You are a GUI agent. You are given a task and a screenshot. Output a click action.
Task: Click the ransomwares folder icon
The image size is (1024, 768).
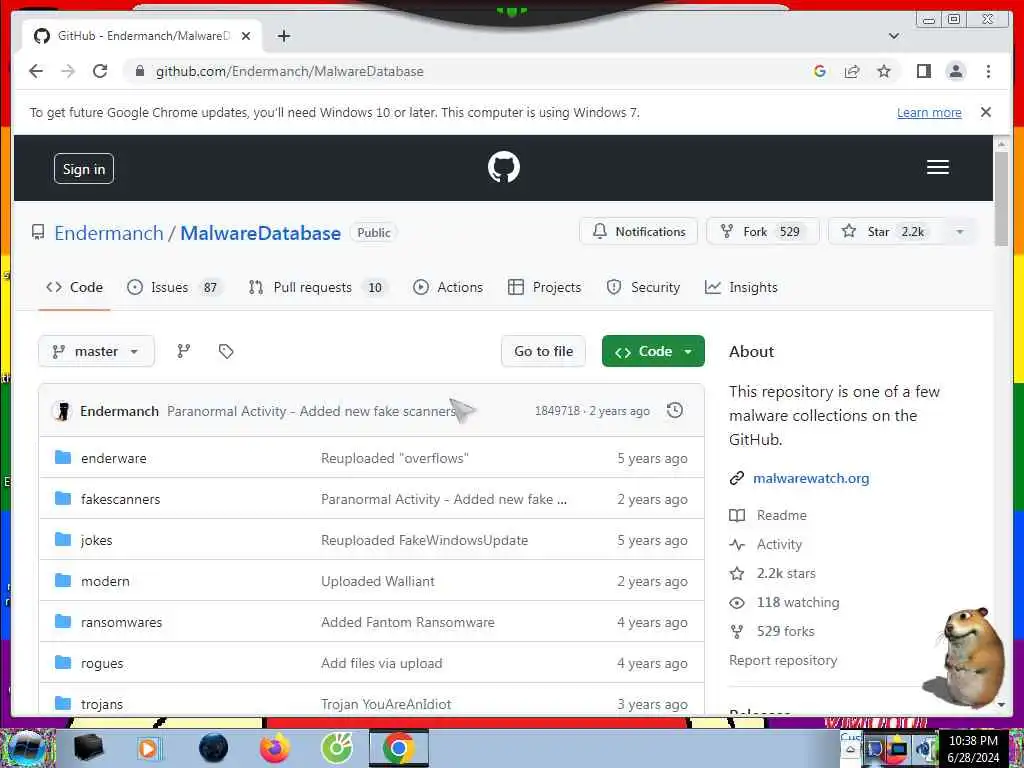63,621
